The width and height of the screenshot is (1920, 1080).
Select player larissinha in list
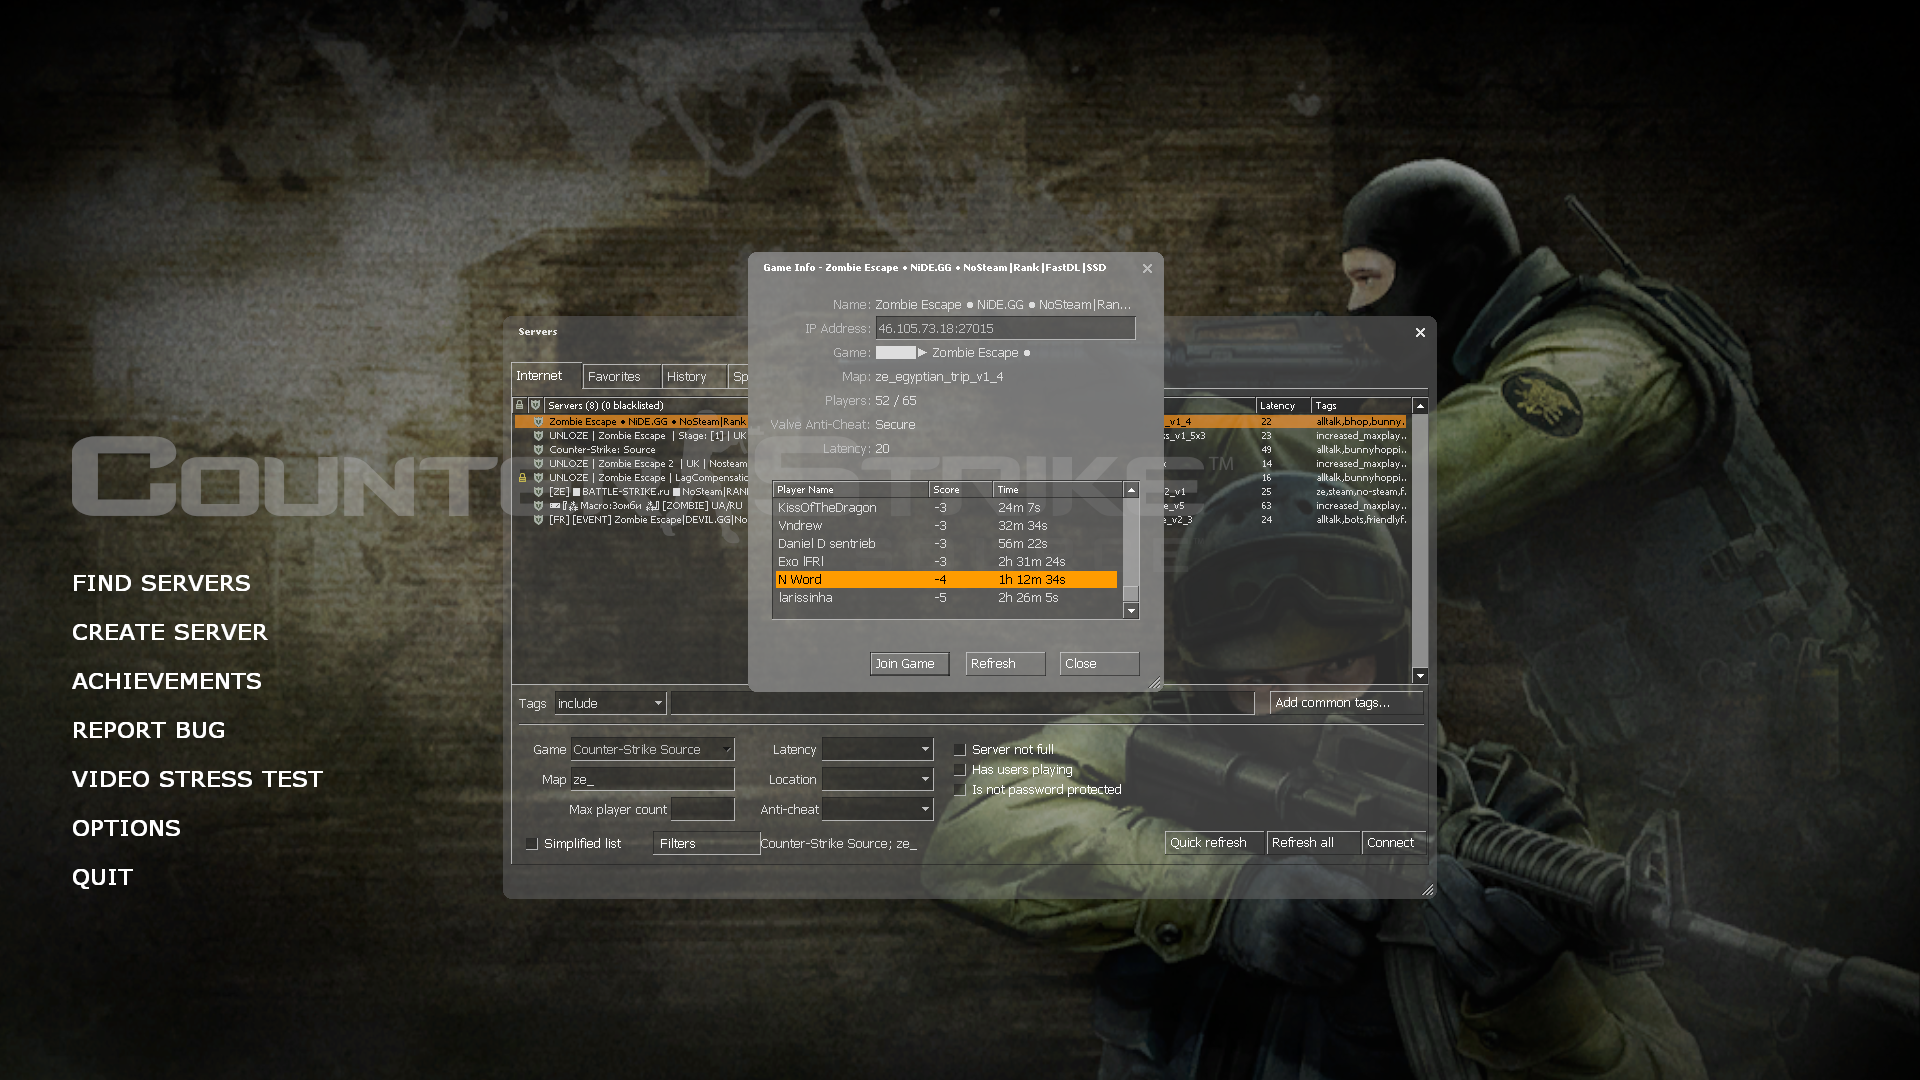pos(946,598)
